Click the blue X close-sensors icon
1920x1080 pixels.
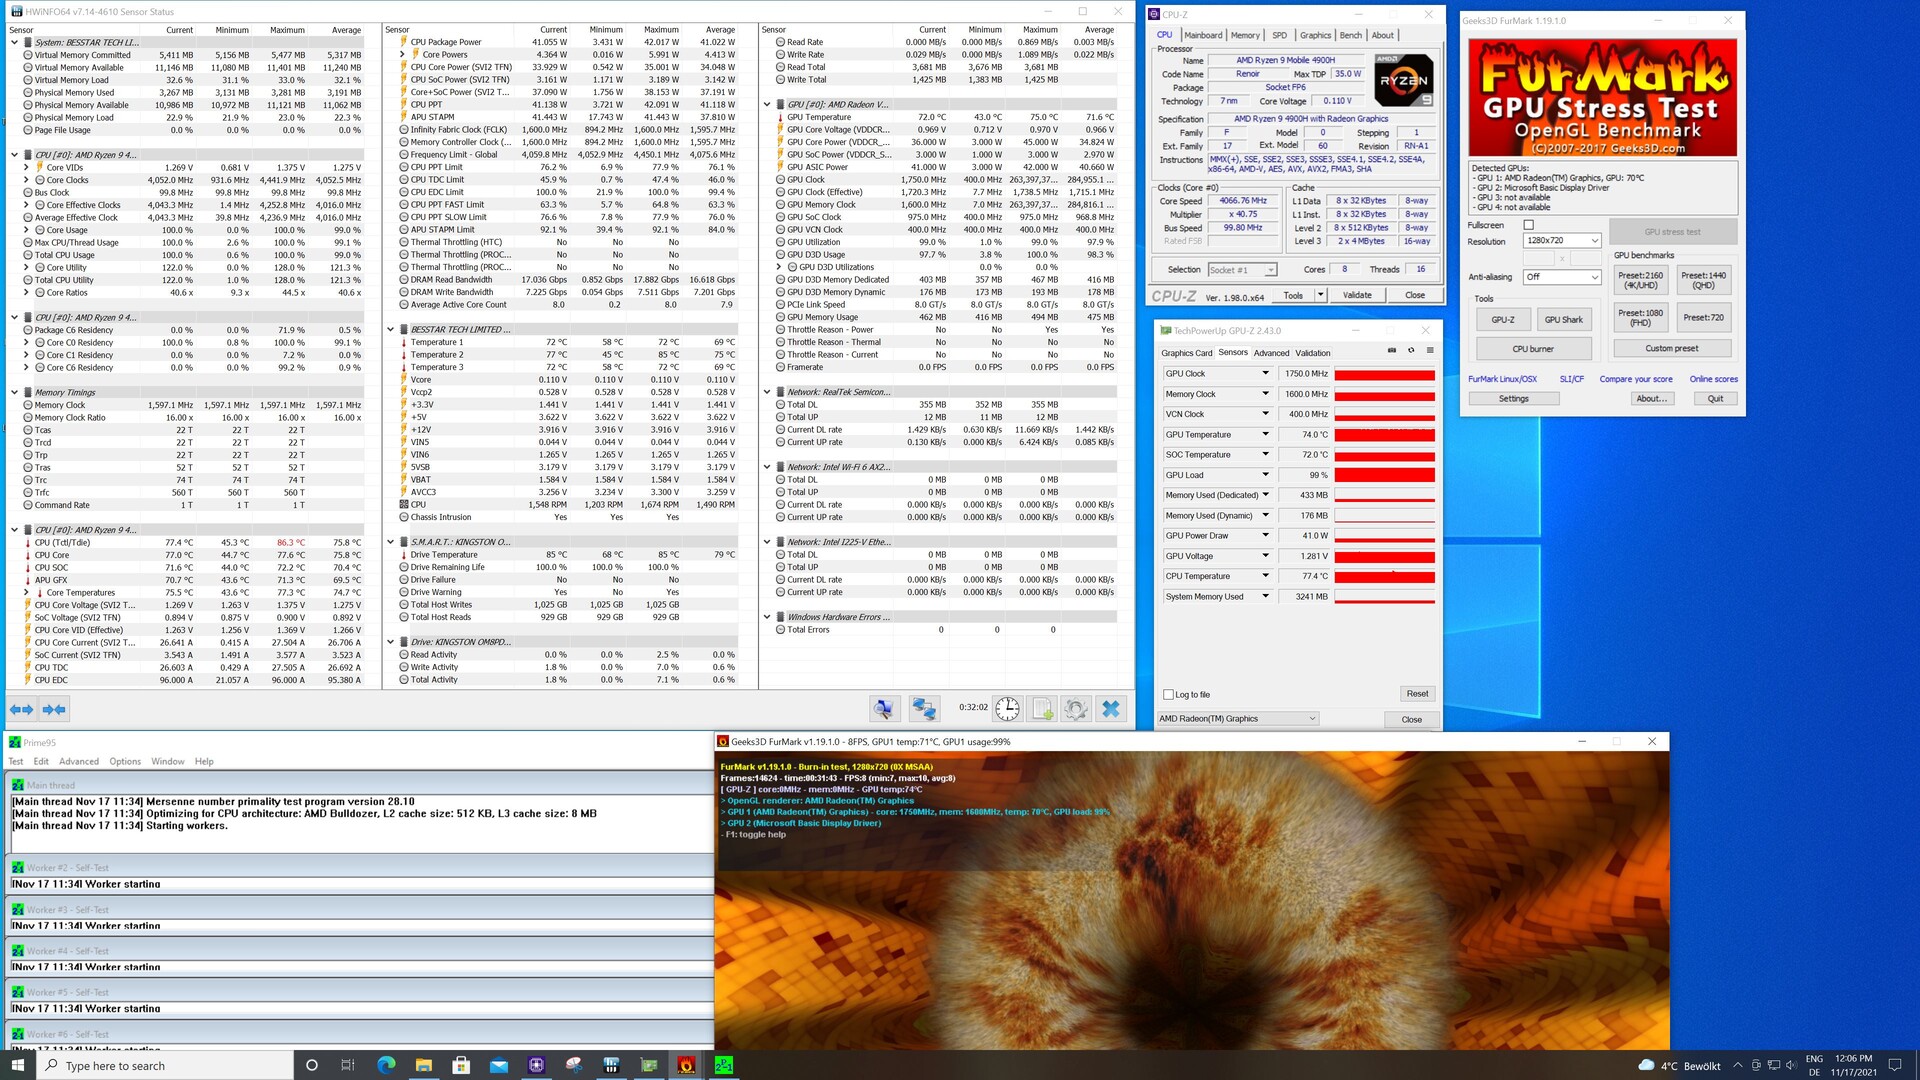pyautogui.click(x=1110, y=709)
